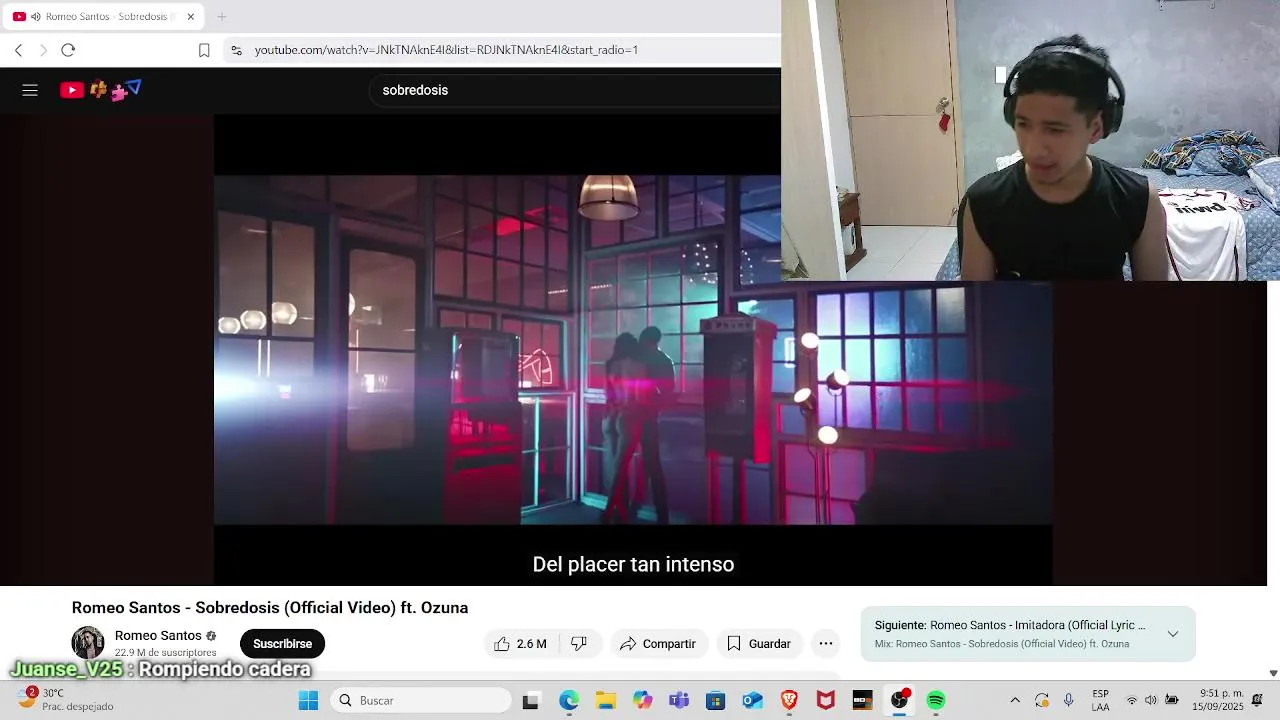Click the YouTube search box with sobredosis
This screenshot has width=1280, height=720.
pyautogui.click(x=575, y=90)
